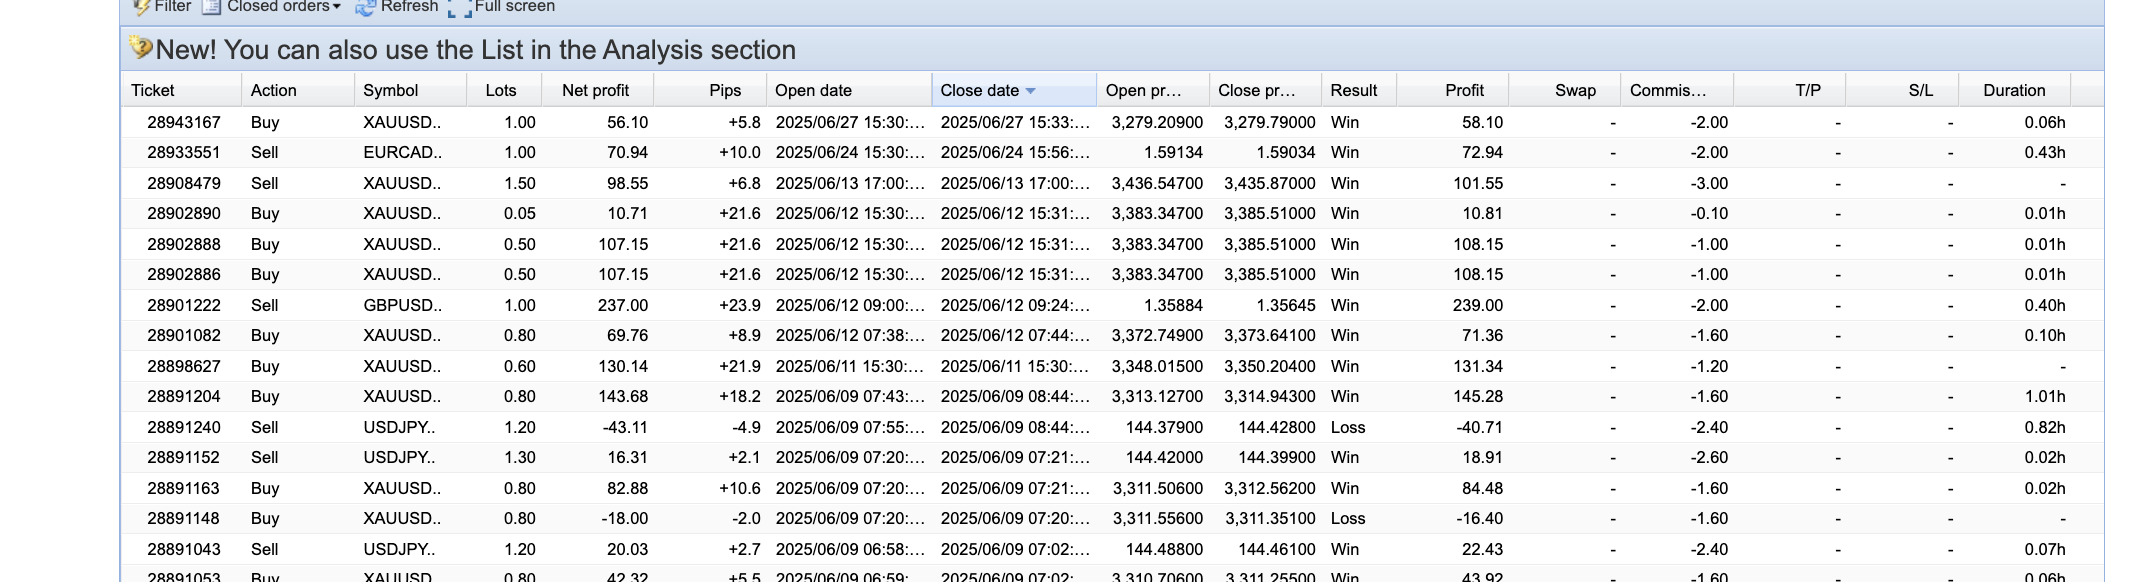Viewport: 2138px width, 582px height.
Task: Click the hint tag icon beside New!
Action: (141, 48)
